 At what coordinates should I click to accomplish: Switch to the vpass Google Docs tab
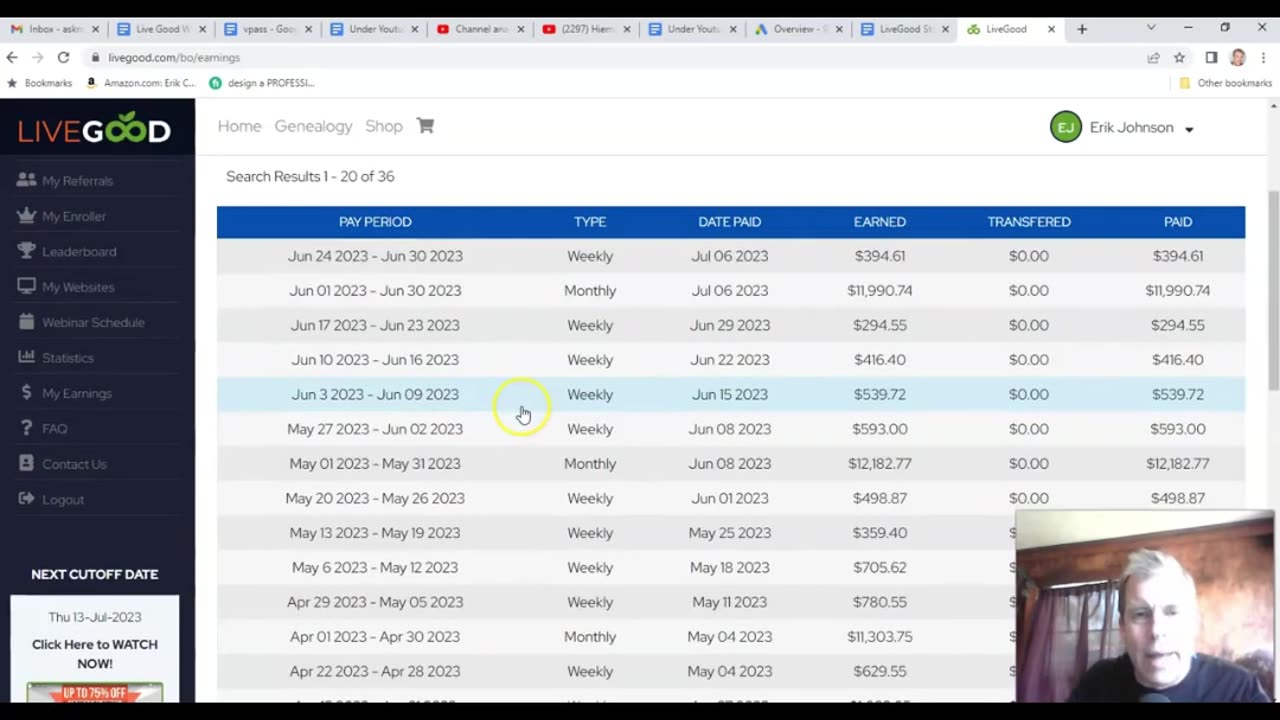268,29
